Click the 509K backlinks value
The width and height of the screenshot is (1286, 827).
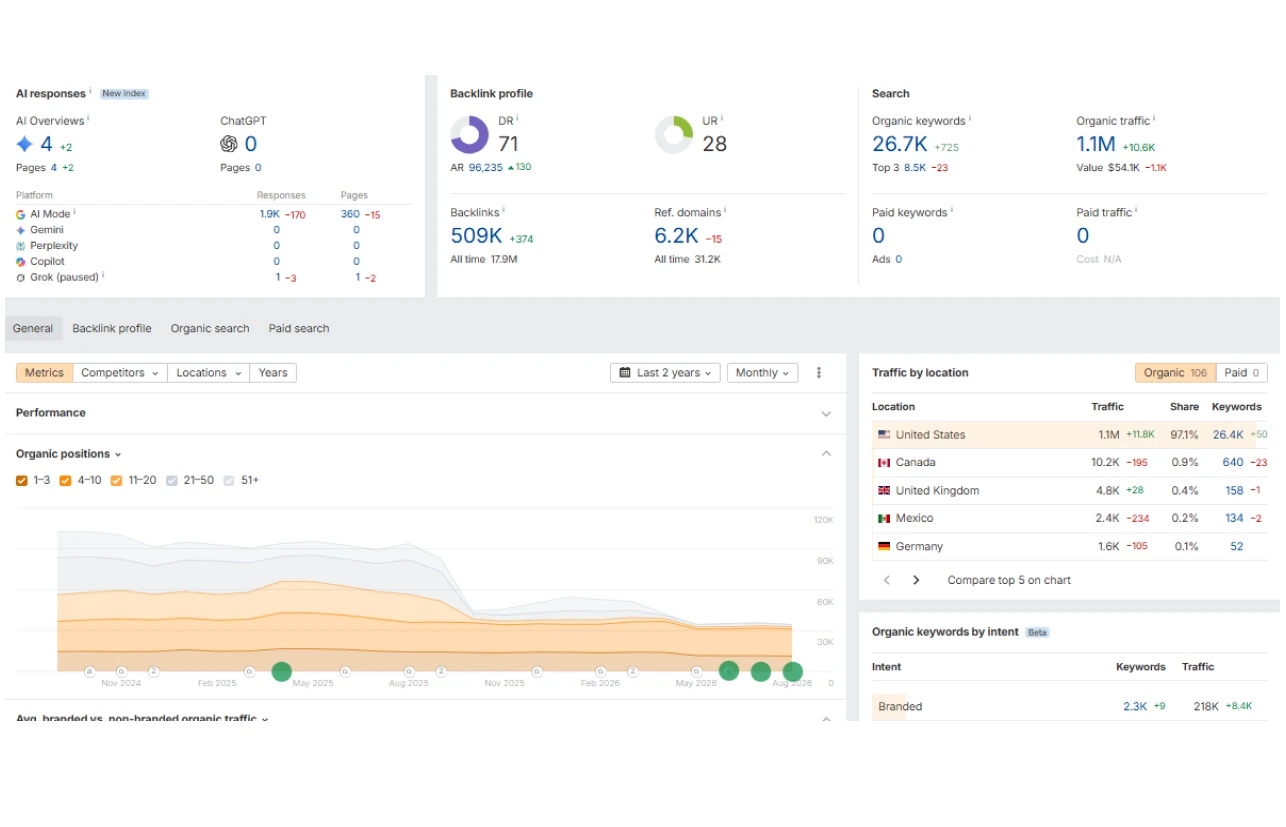(476, 236)
